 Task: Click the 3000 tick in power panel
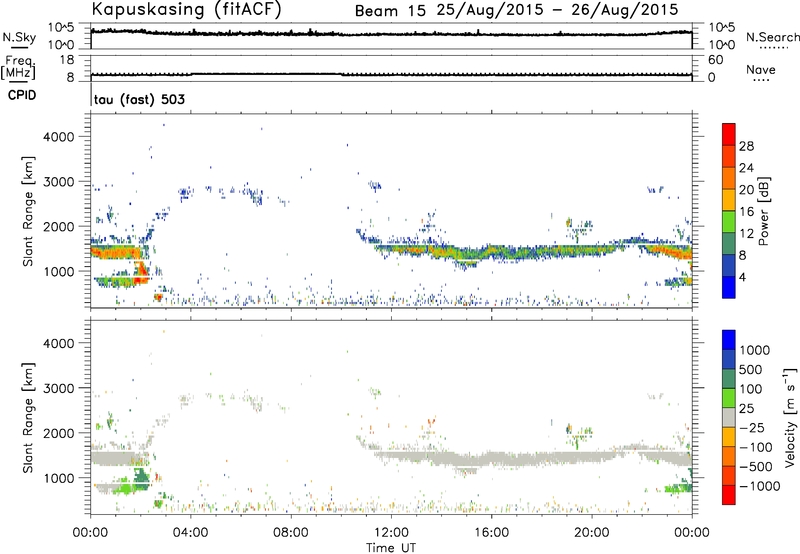coord(59,182)
